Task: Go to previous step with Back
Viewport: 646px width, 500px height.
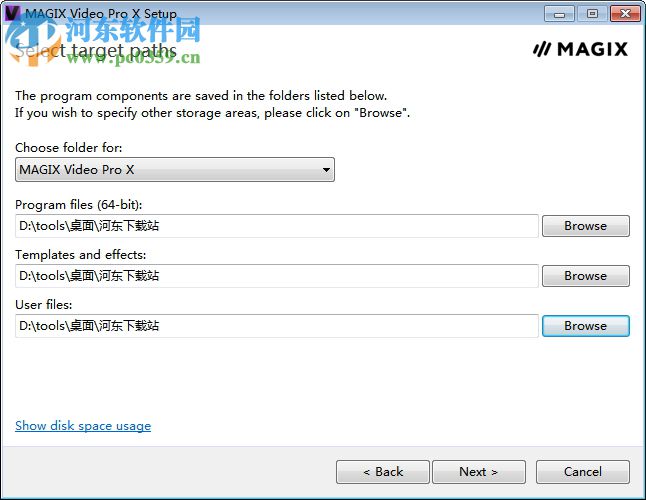Action: (383, 472)
